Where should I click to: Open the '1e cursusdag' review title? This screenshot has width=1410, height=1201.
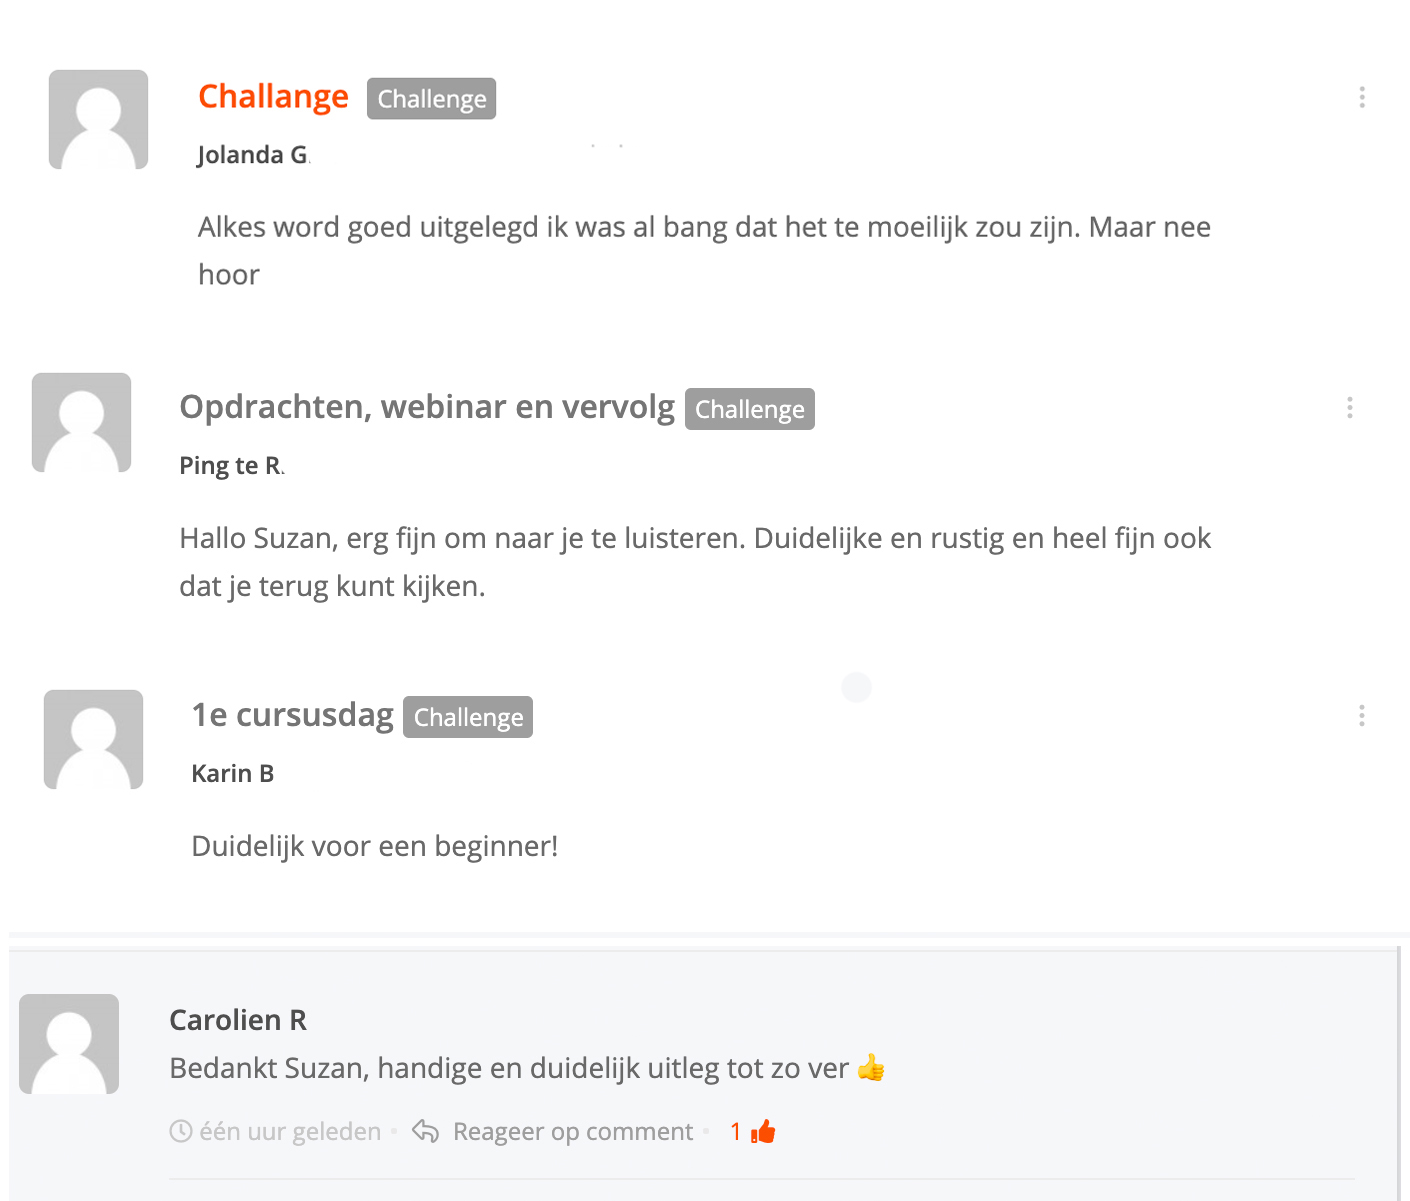click(292, 715)
